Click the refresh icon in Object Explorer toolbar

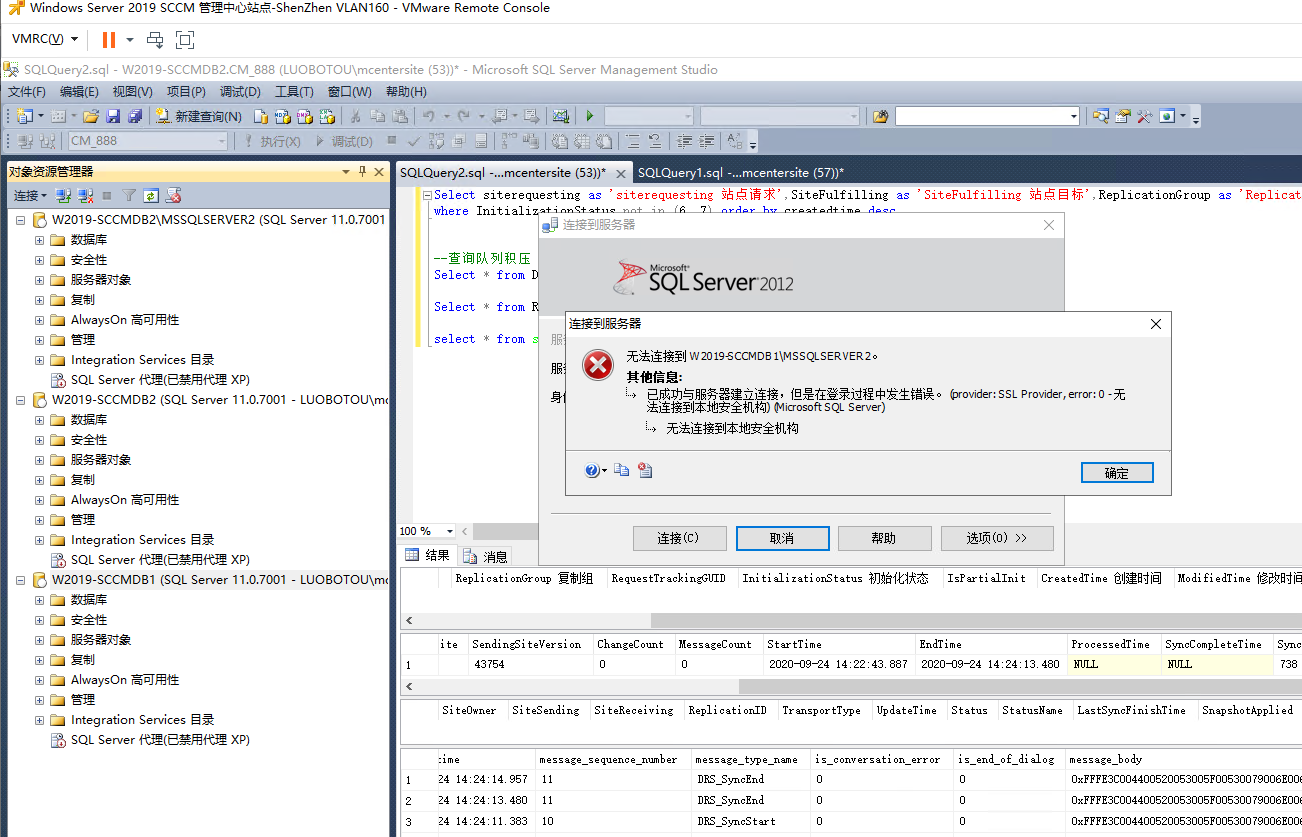151,195
